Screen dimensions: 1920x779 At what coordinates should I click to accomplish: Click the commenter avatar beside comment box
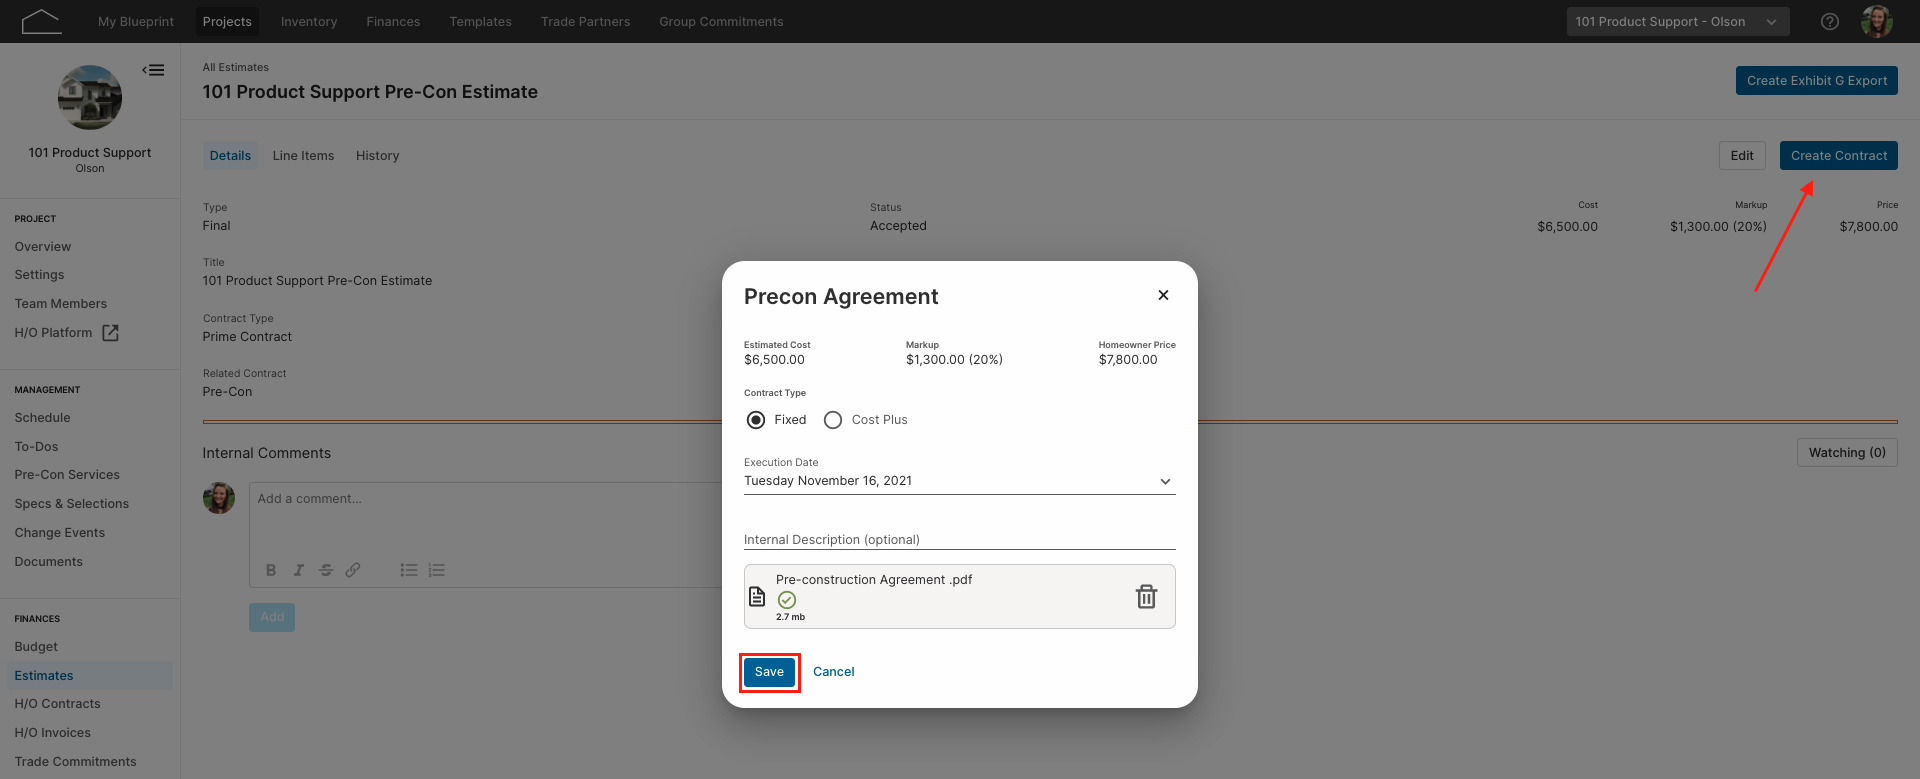(x=219, y=498)
